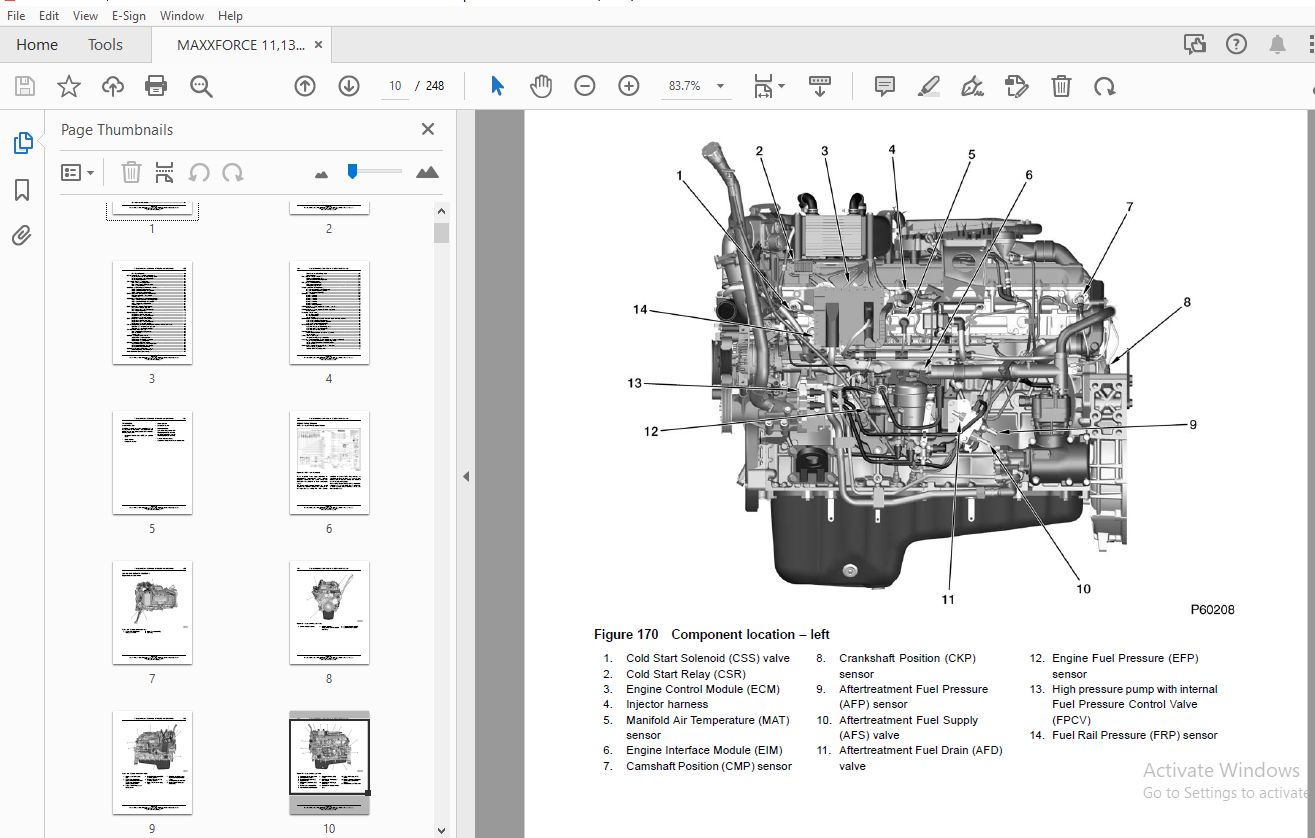Click the Figure 170 caption text
This screenshot has height=838, width=1315.
point(712,634)
